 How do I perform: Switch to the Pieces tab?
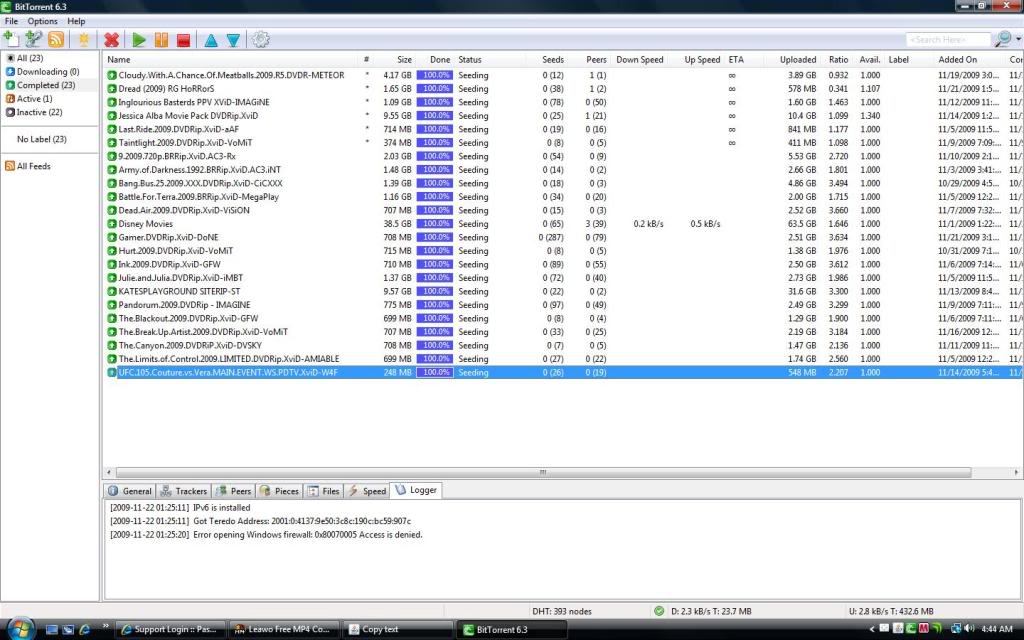279,491
